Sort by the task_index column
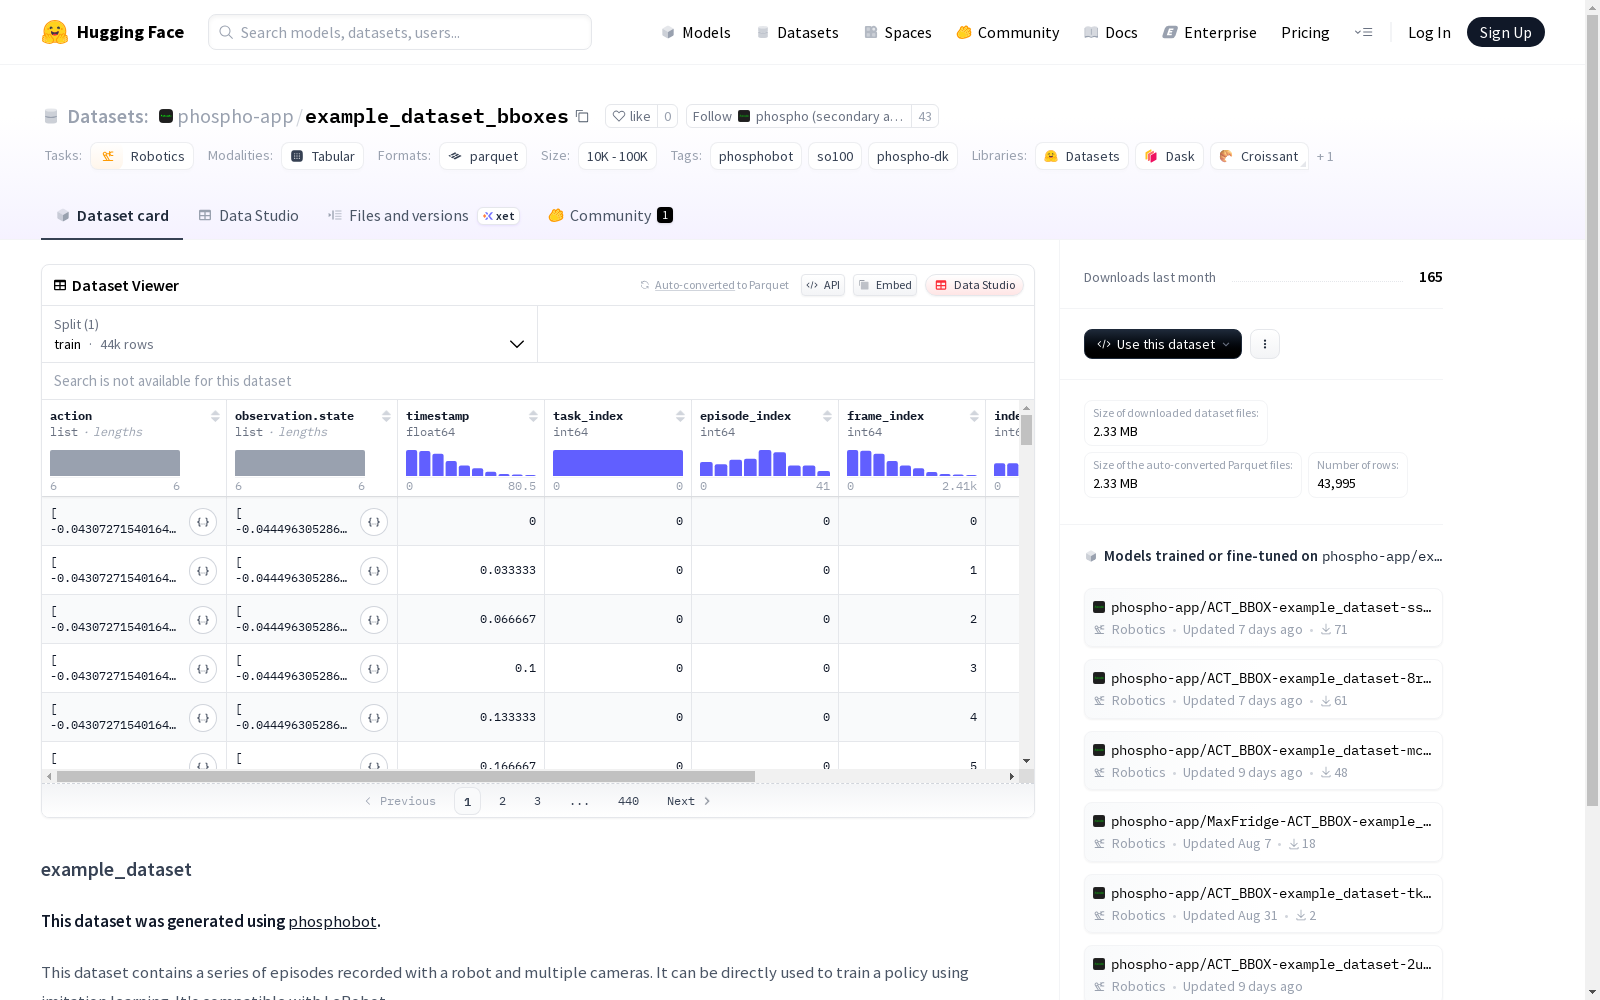 point(680,416)
